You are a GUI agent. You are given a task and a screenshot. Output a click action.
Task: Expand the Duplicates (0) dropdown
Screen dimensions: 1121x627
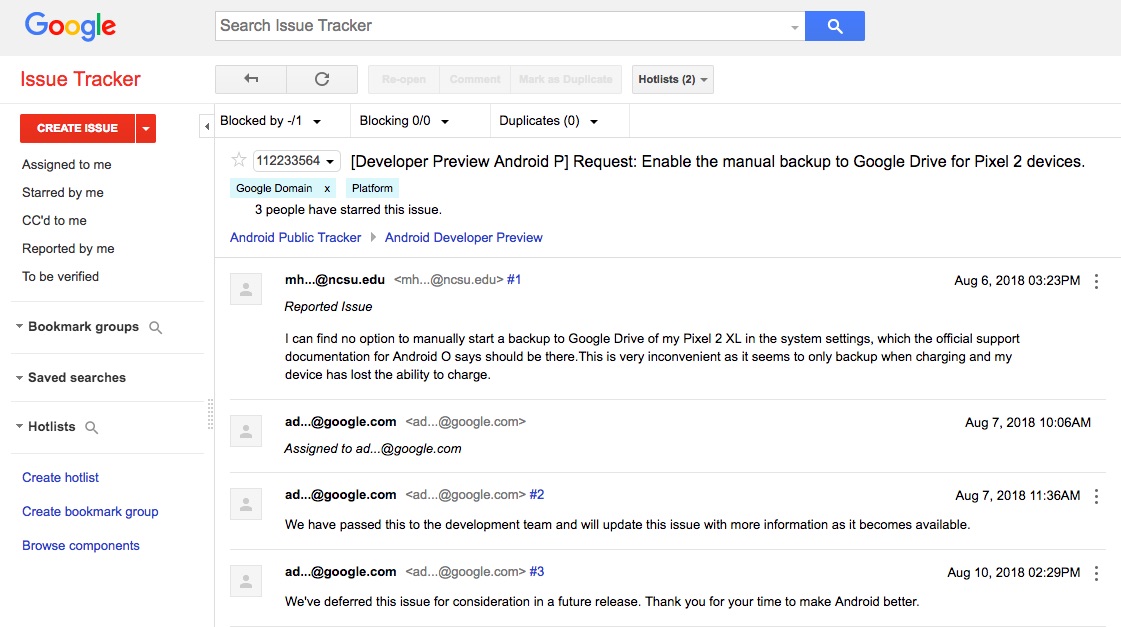[548, 121]
